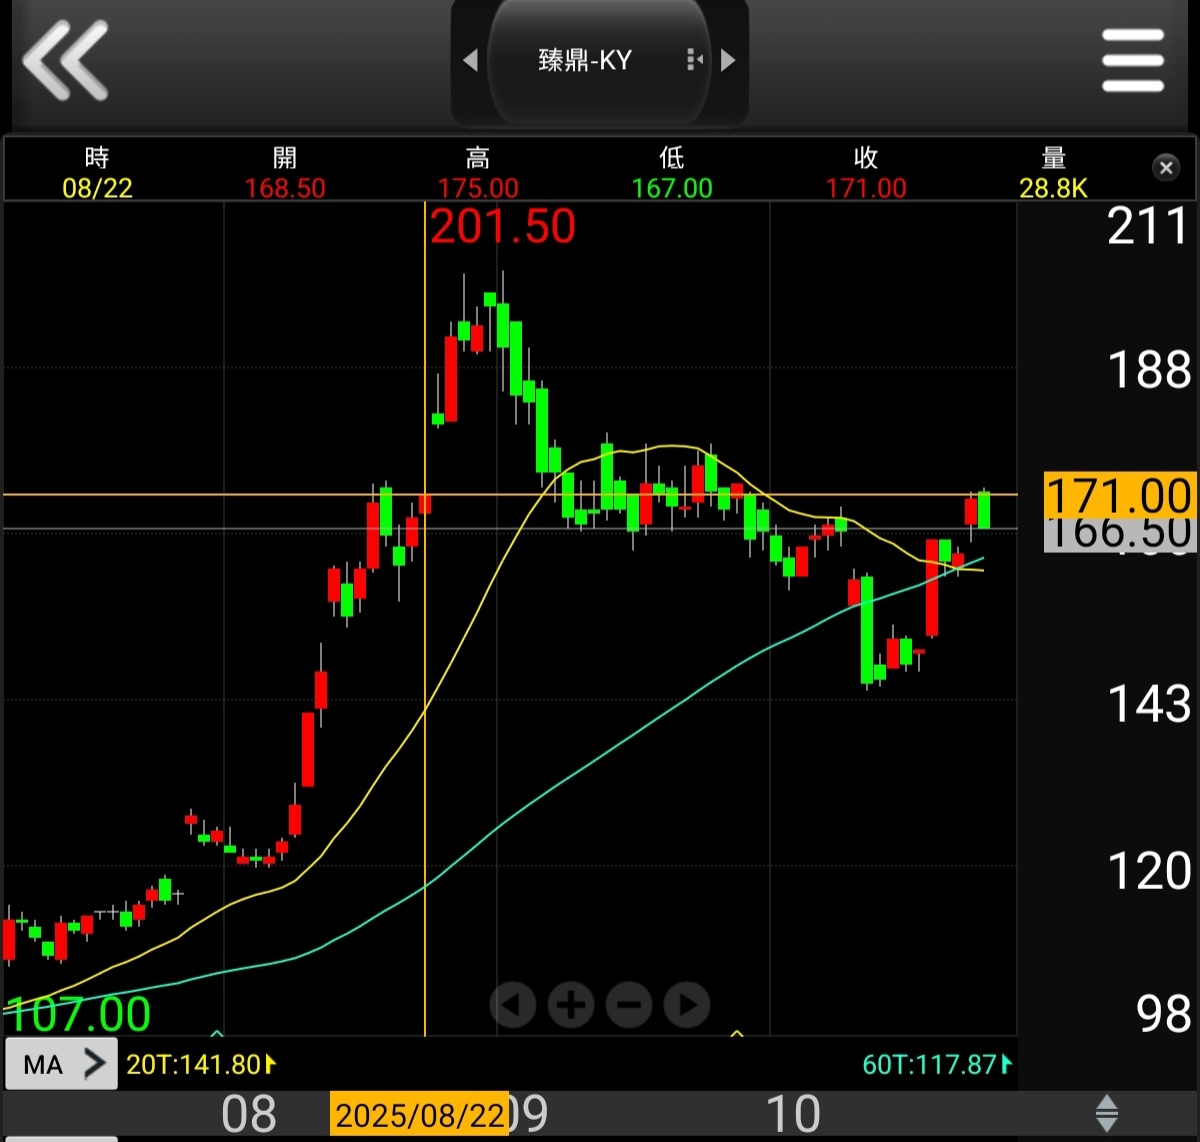The image size is (1200, 1142).
Task: Click the close price 171.00 in header
Action: coord(866,188)
